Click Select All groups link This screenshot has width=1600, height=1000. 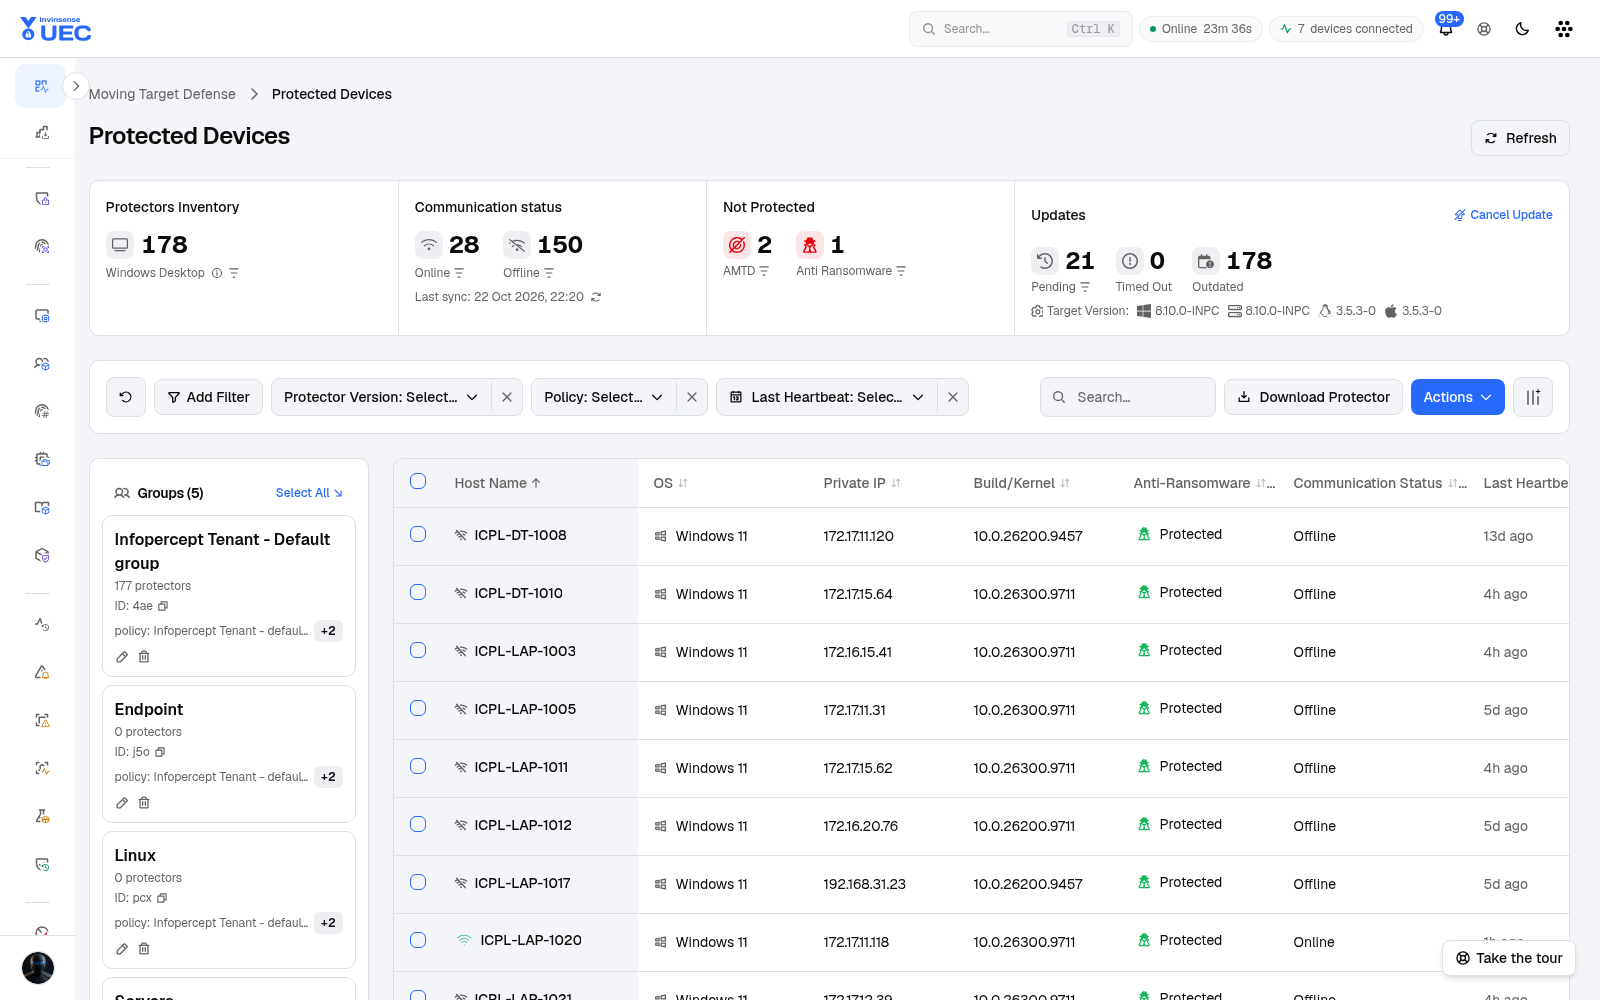tap(309, 493)
